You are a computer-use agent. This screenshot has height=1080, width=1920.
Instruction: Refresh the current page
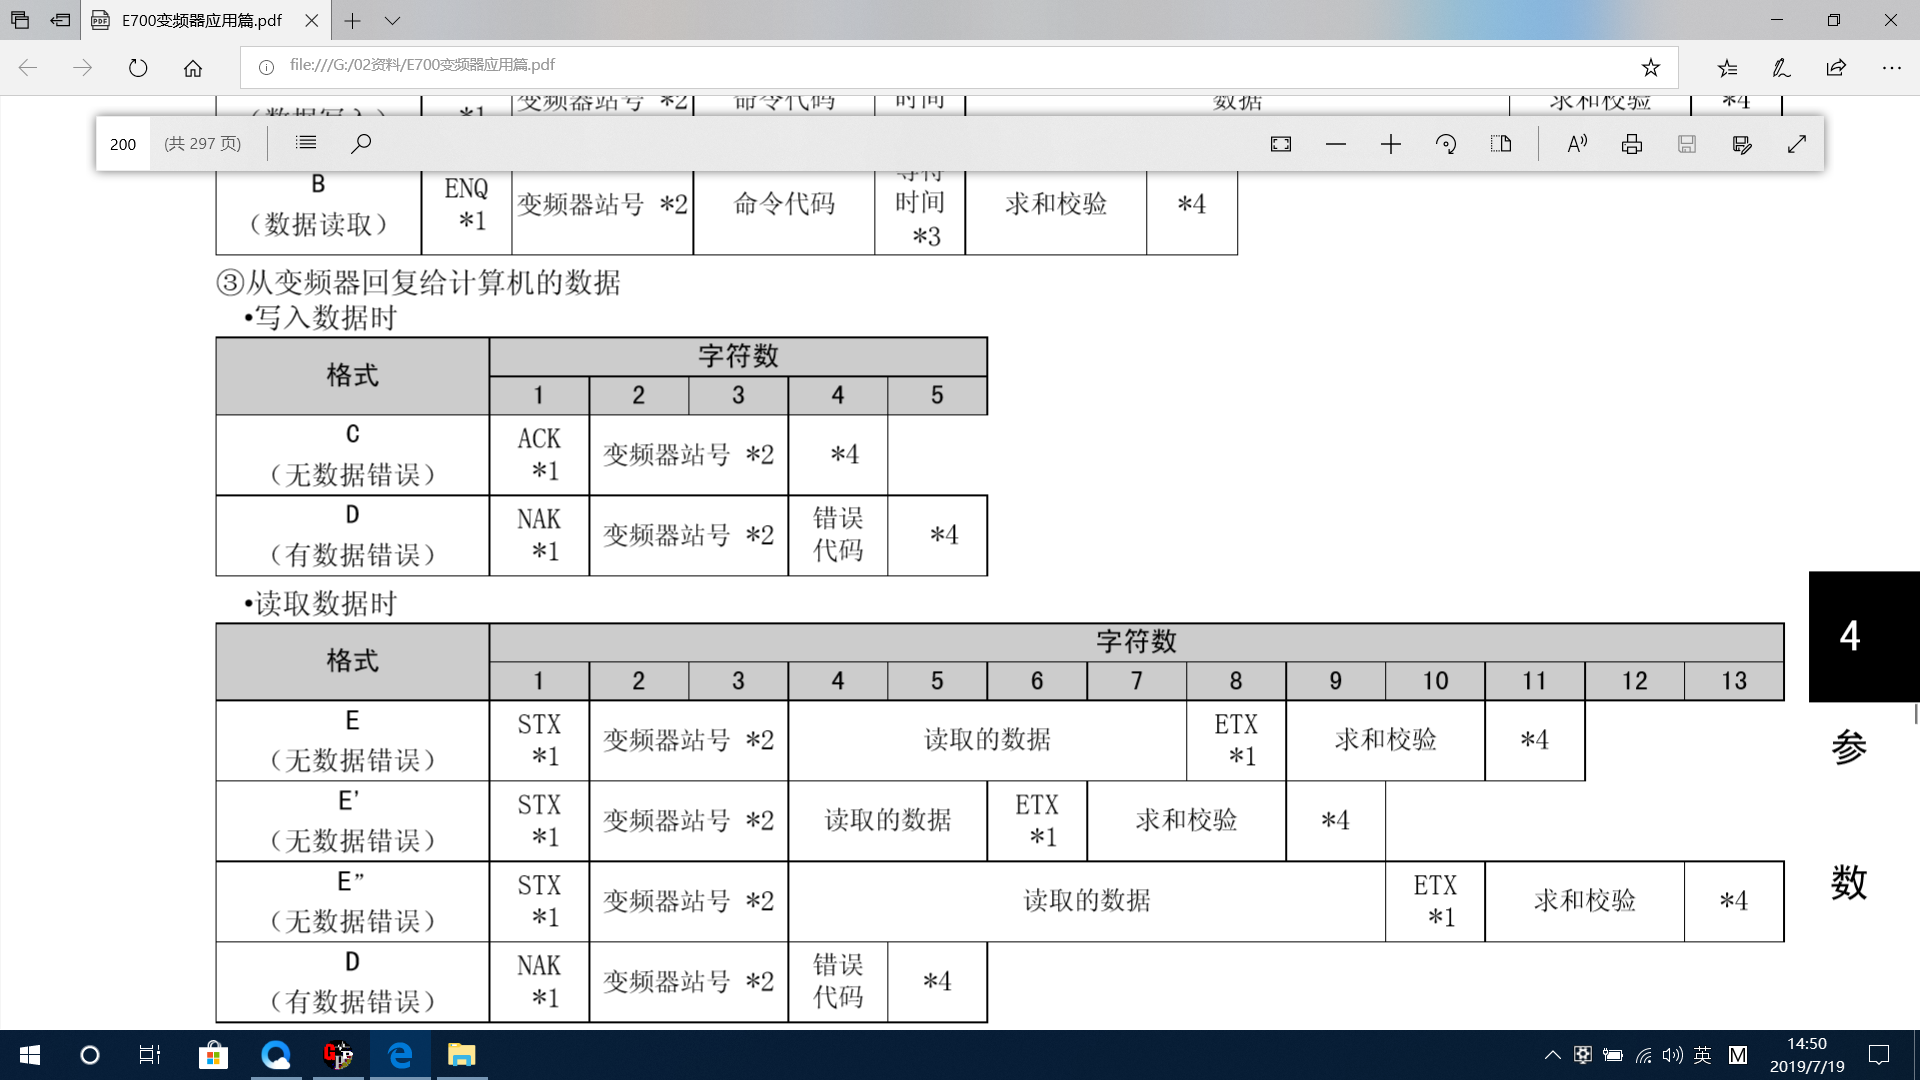pos(138,67)
